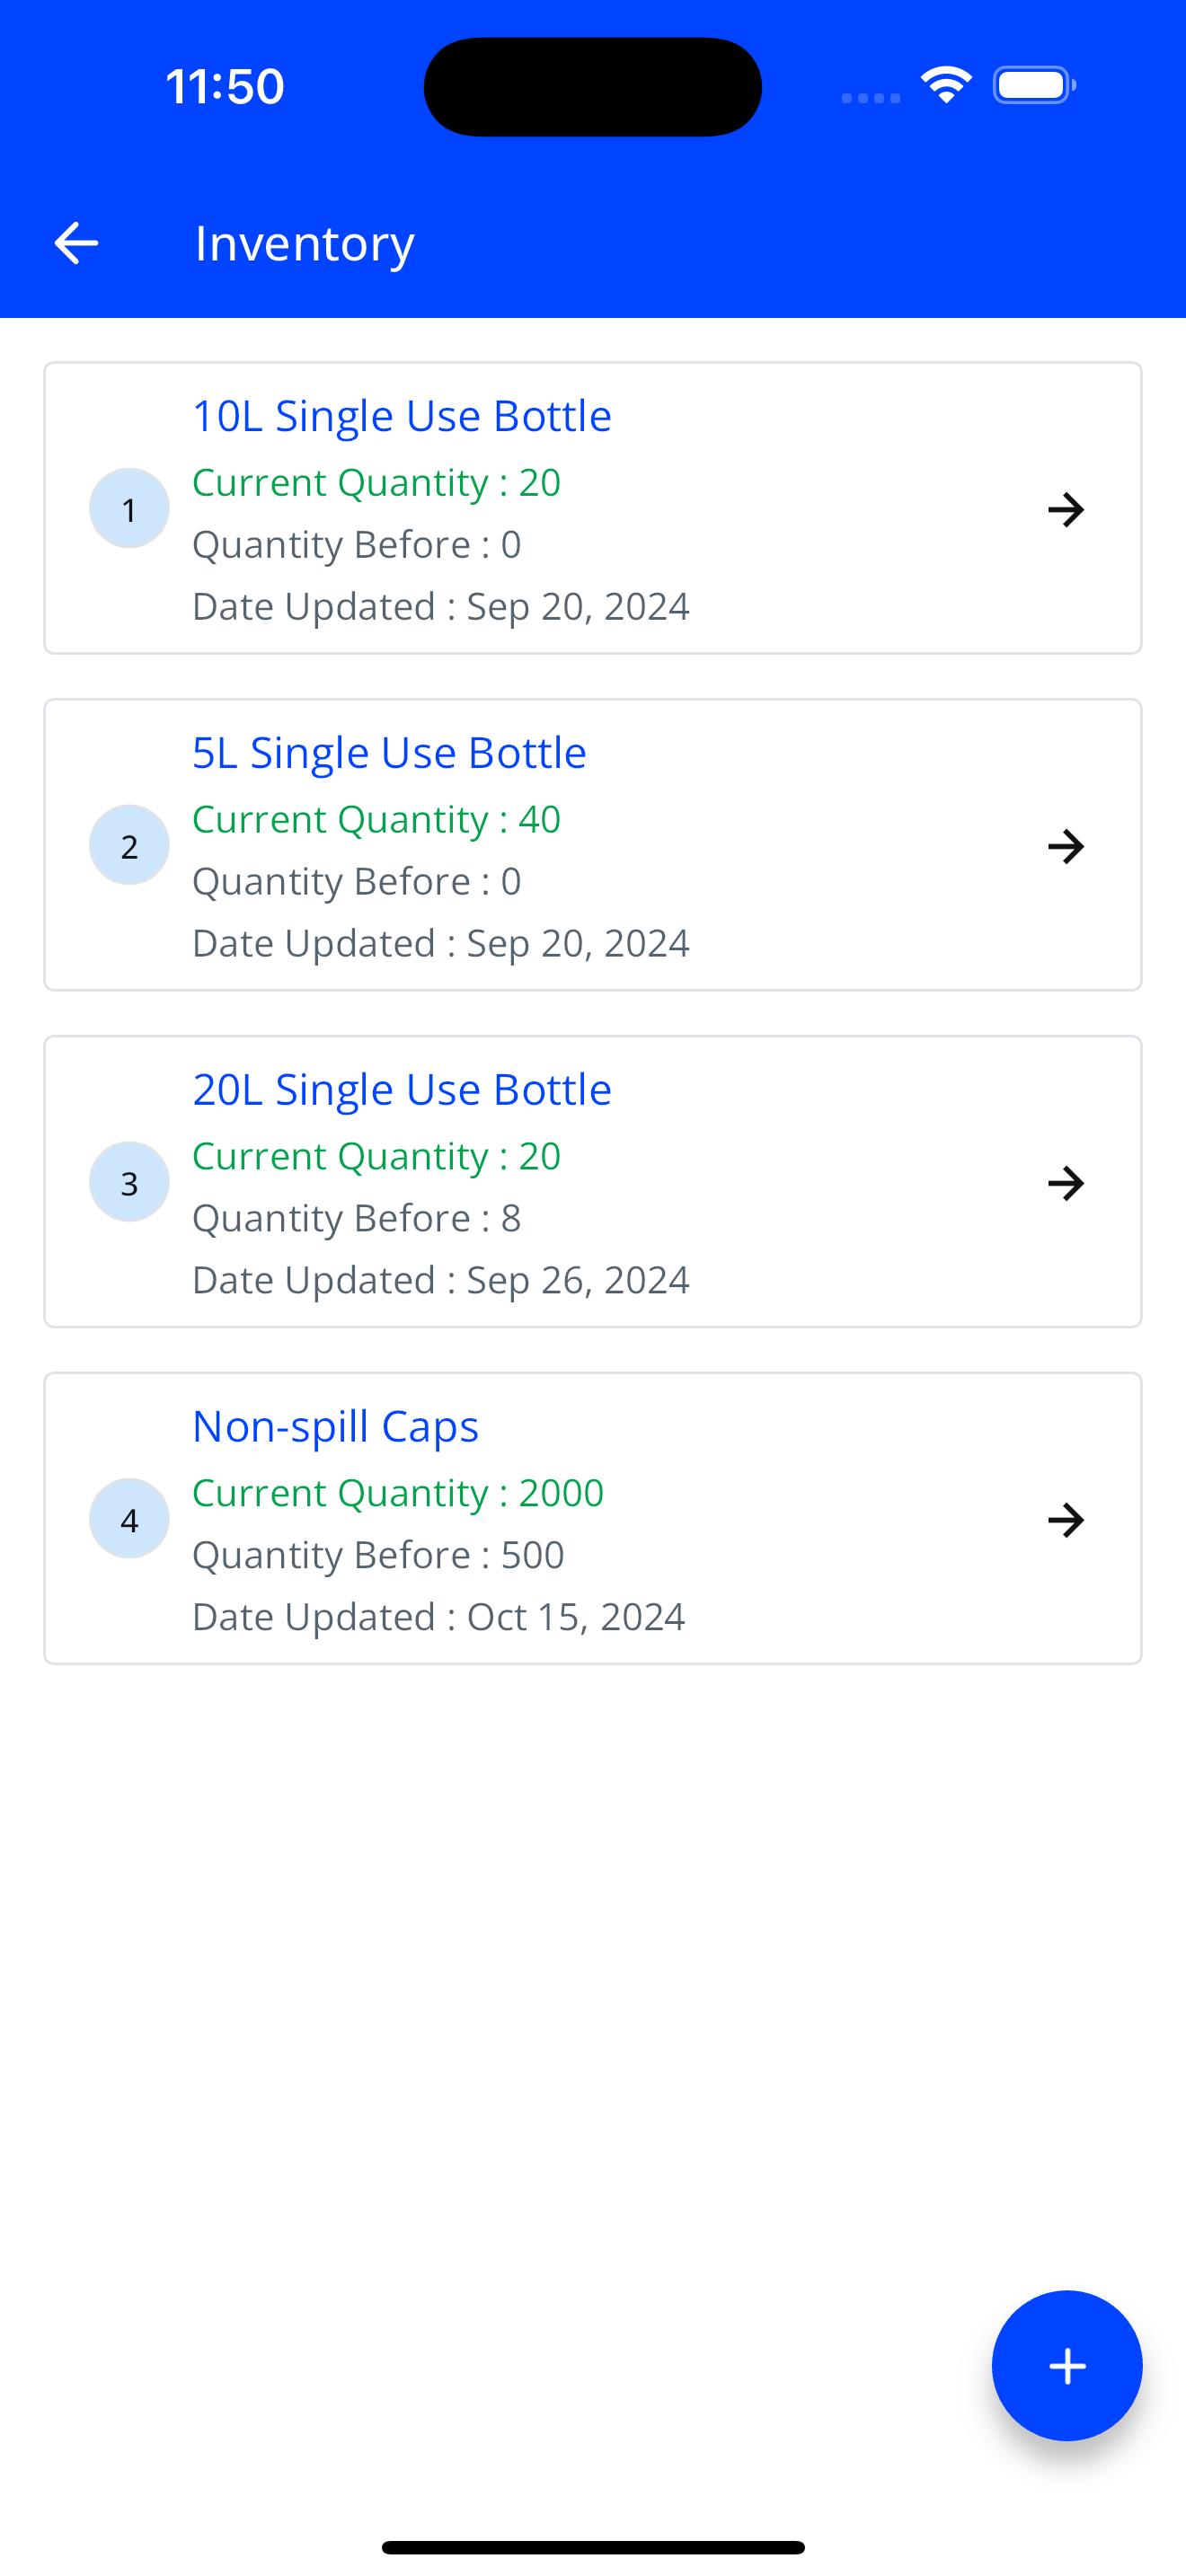Tap the plus floating add button
The width and height of the screenshot is (1186, 2576).
pyautogui.click(x=1066, y=2365)
